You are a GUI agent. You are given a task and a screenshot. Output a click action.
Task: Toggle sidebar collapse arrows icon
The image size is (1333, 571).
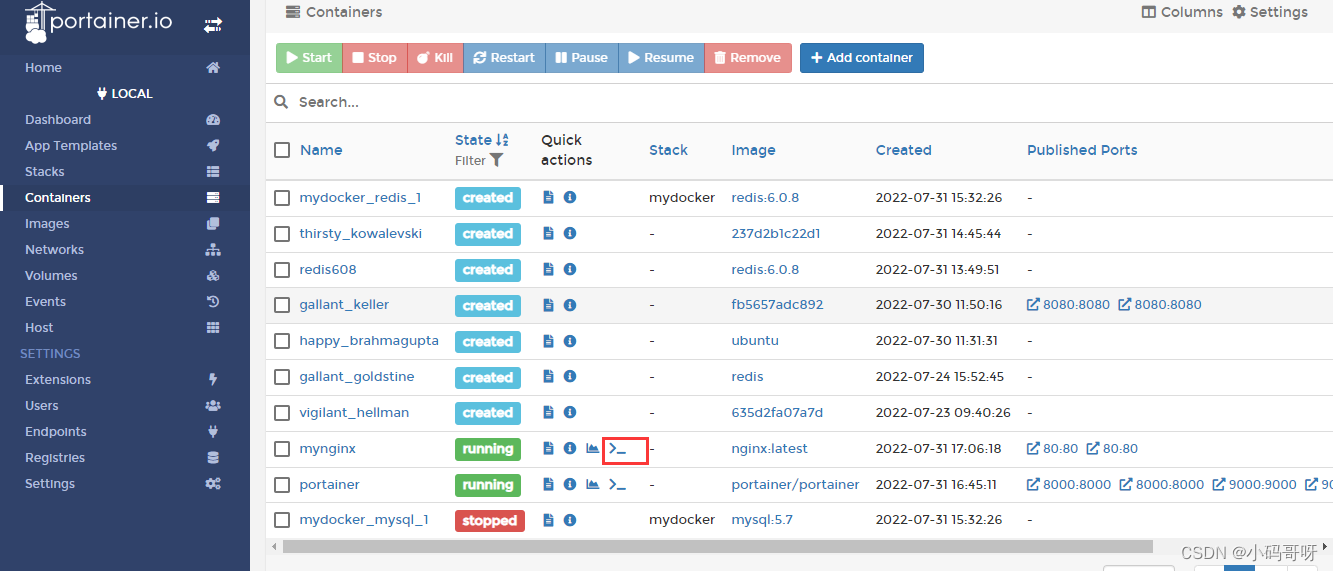pos(213,25)
